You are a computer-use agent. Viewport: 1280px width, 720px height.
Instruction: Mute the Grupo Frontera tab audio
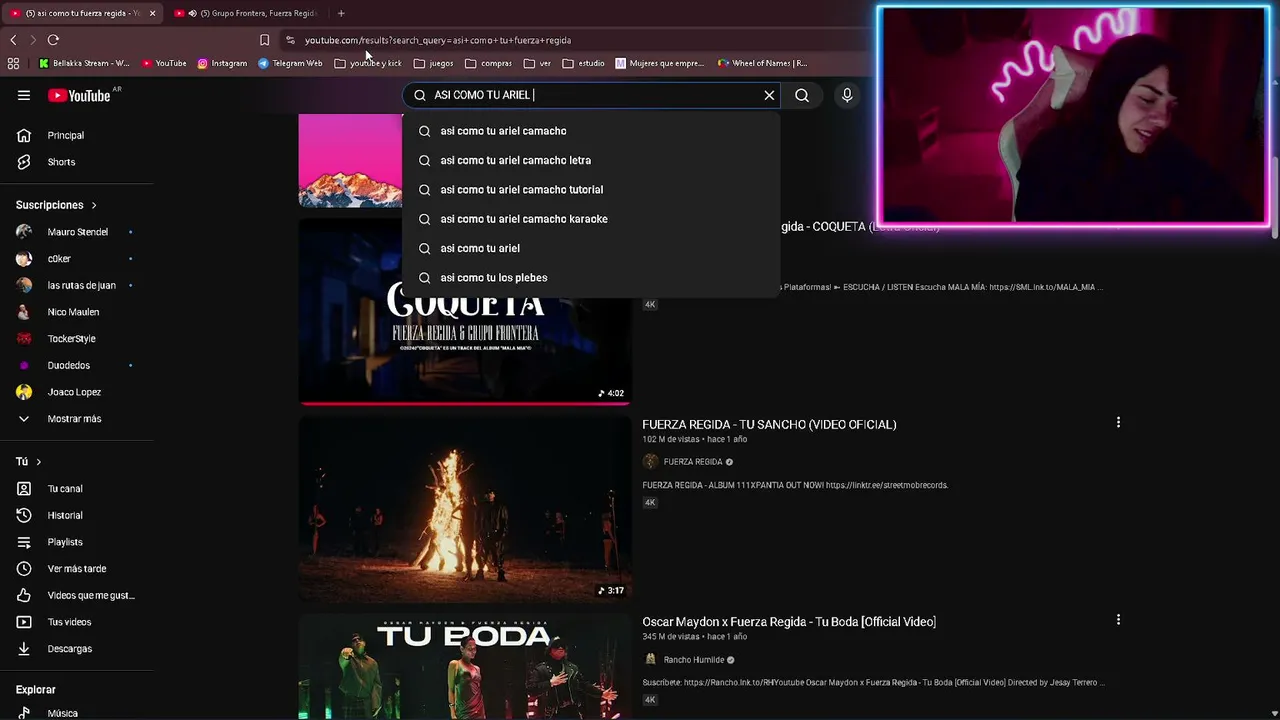point(192,13)
